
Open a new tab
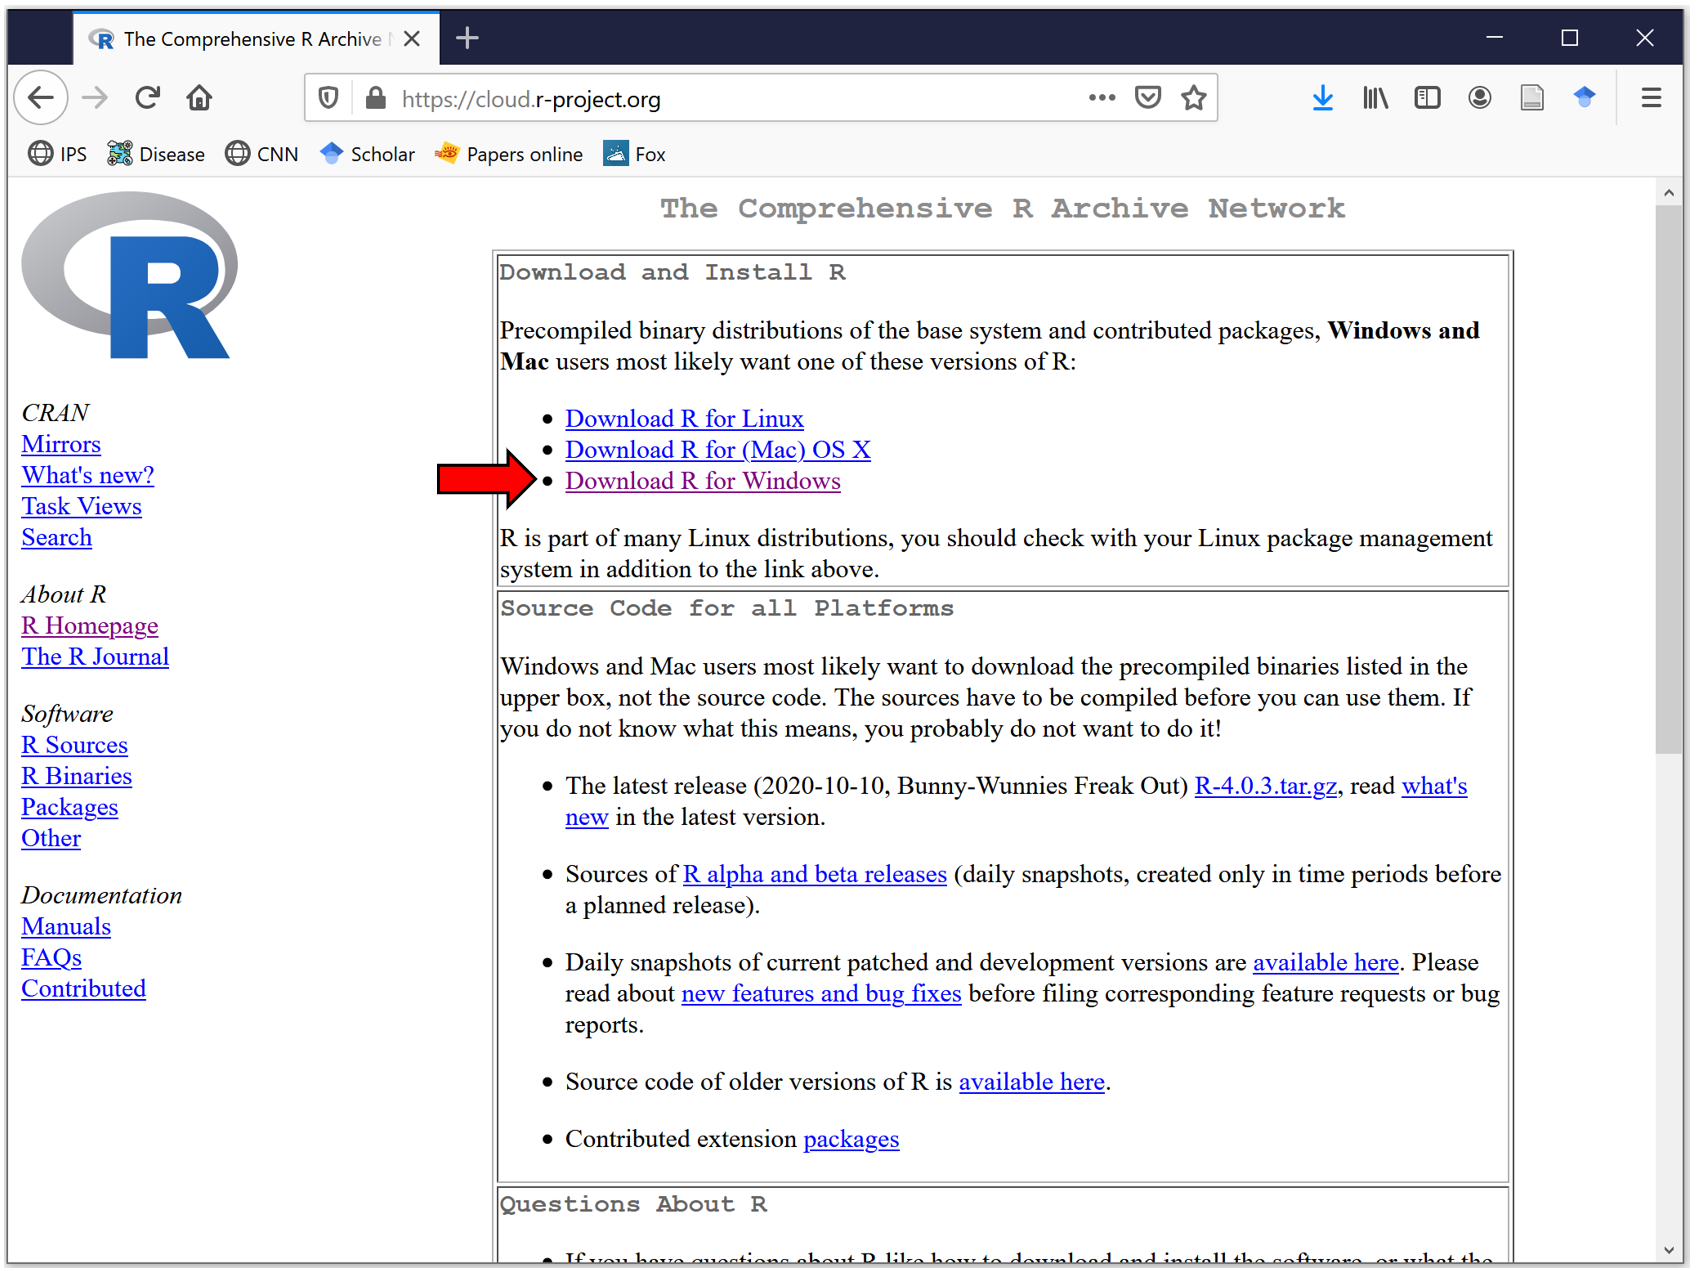coord(467,39)
